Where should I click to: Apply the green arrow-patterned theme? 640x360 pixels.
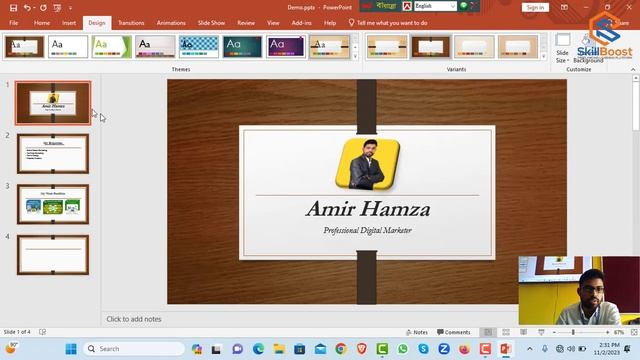click(x=111, y=47)
